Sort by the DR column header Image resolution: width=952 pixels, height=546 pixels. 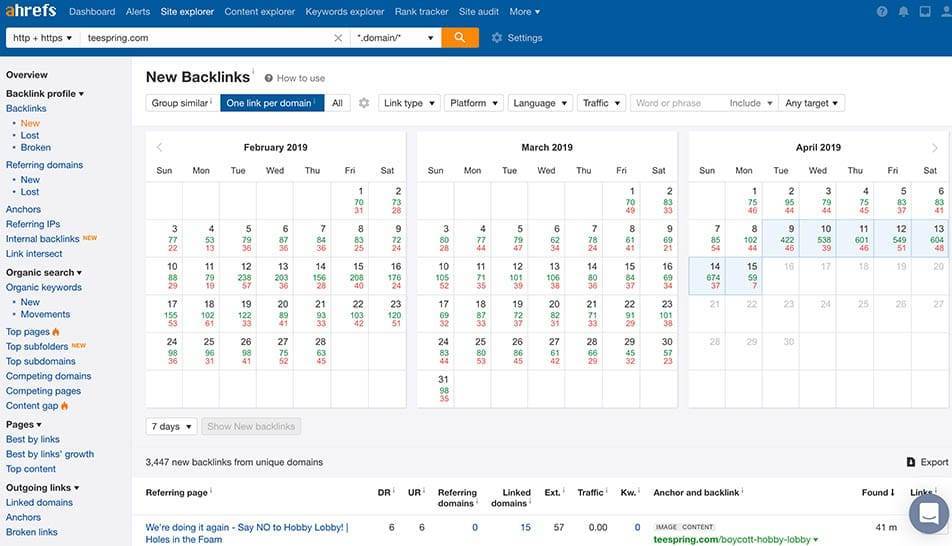(385, 493)
